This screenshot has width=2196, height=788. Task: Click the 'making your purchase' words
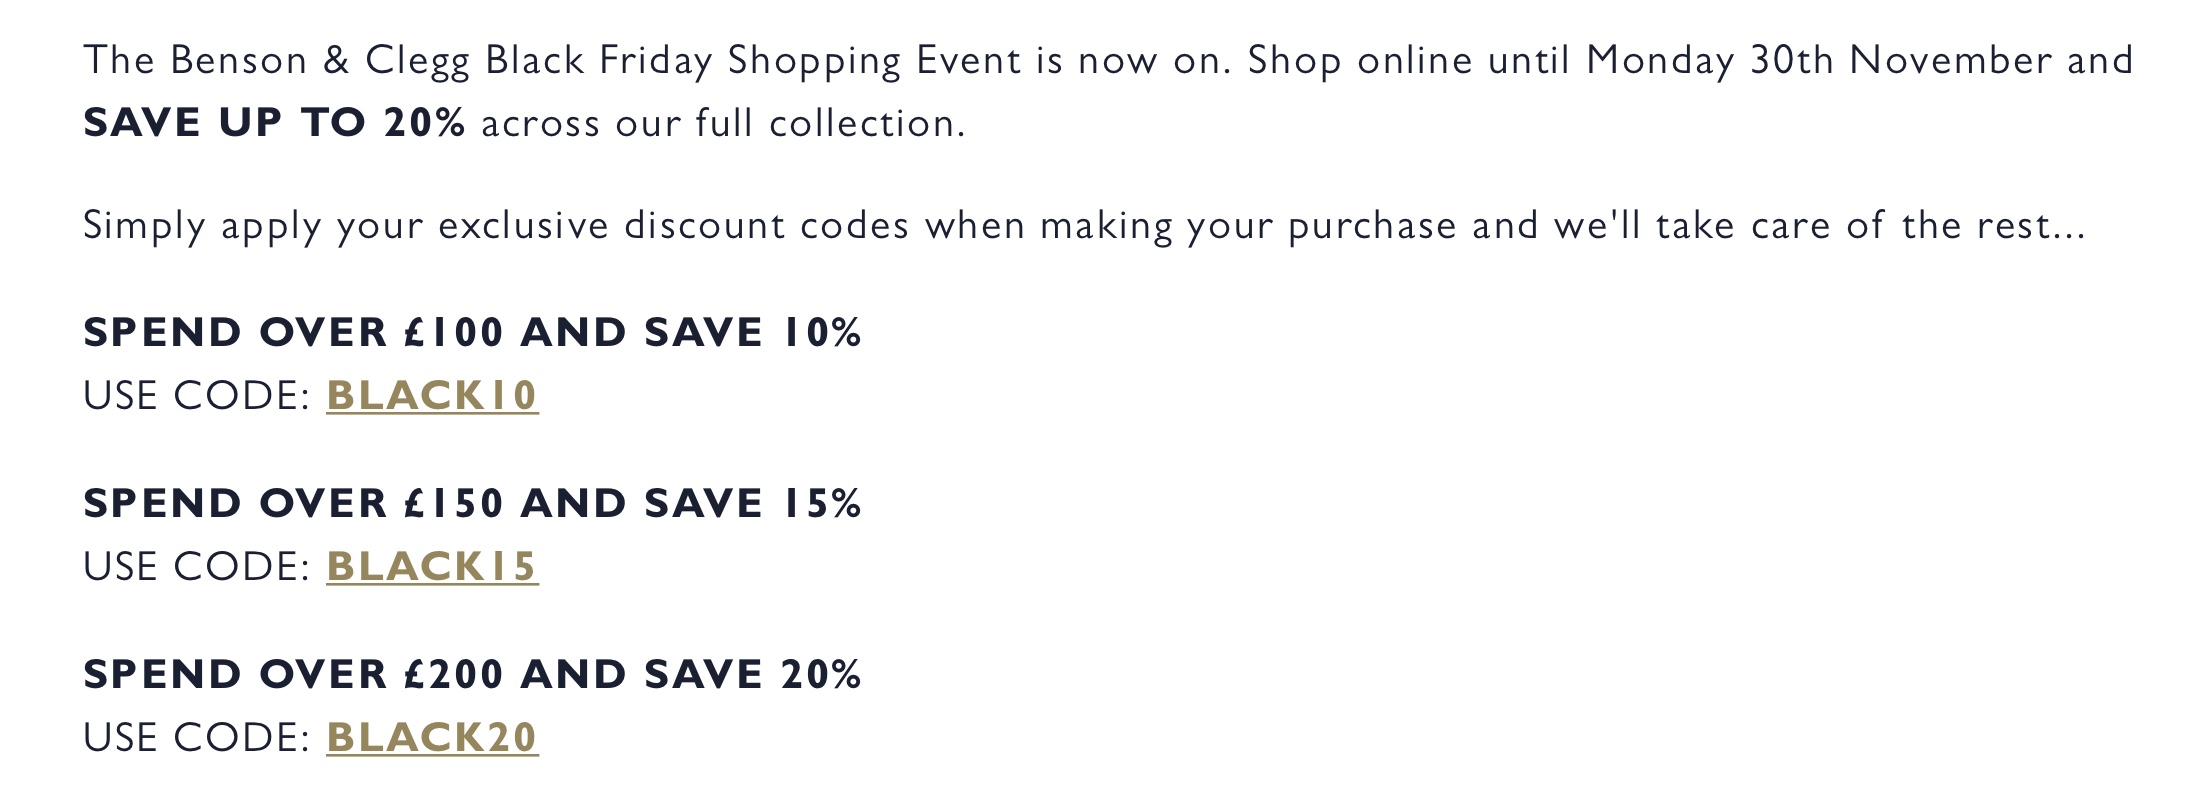click(x=1248, y=226)
